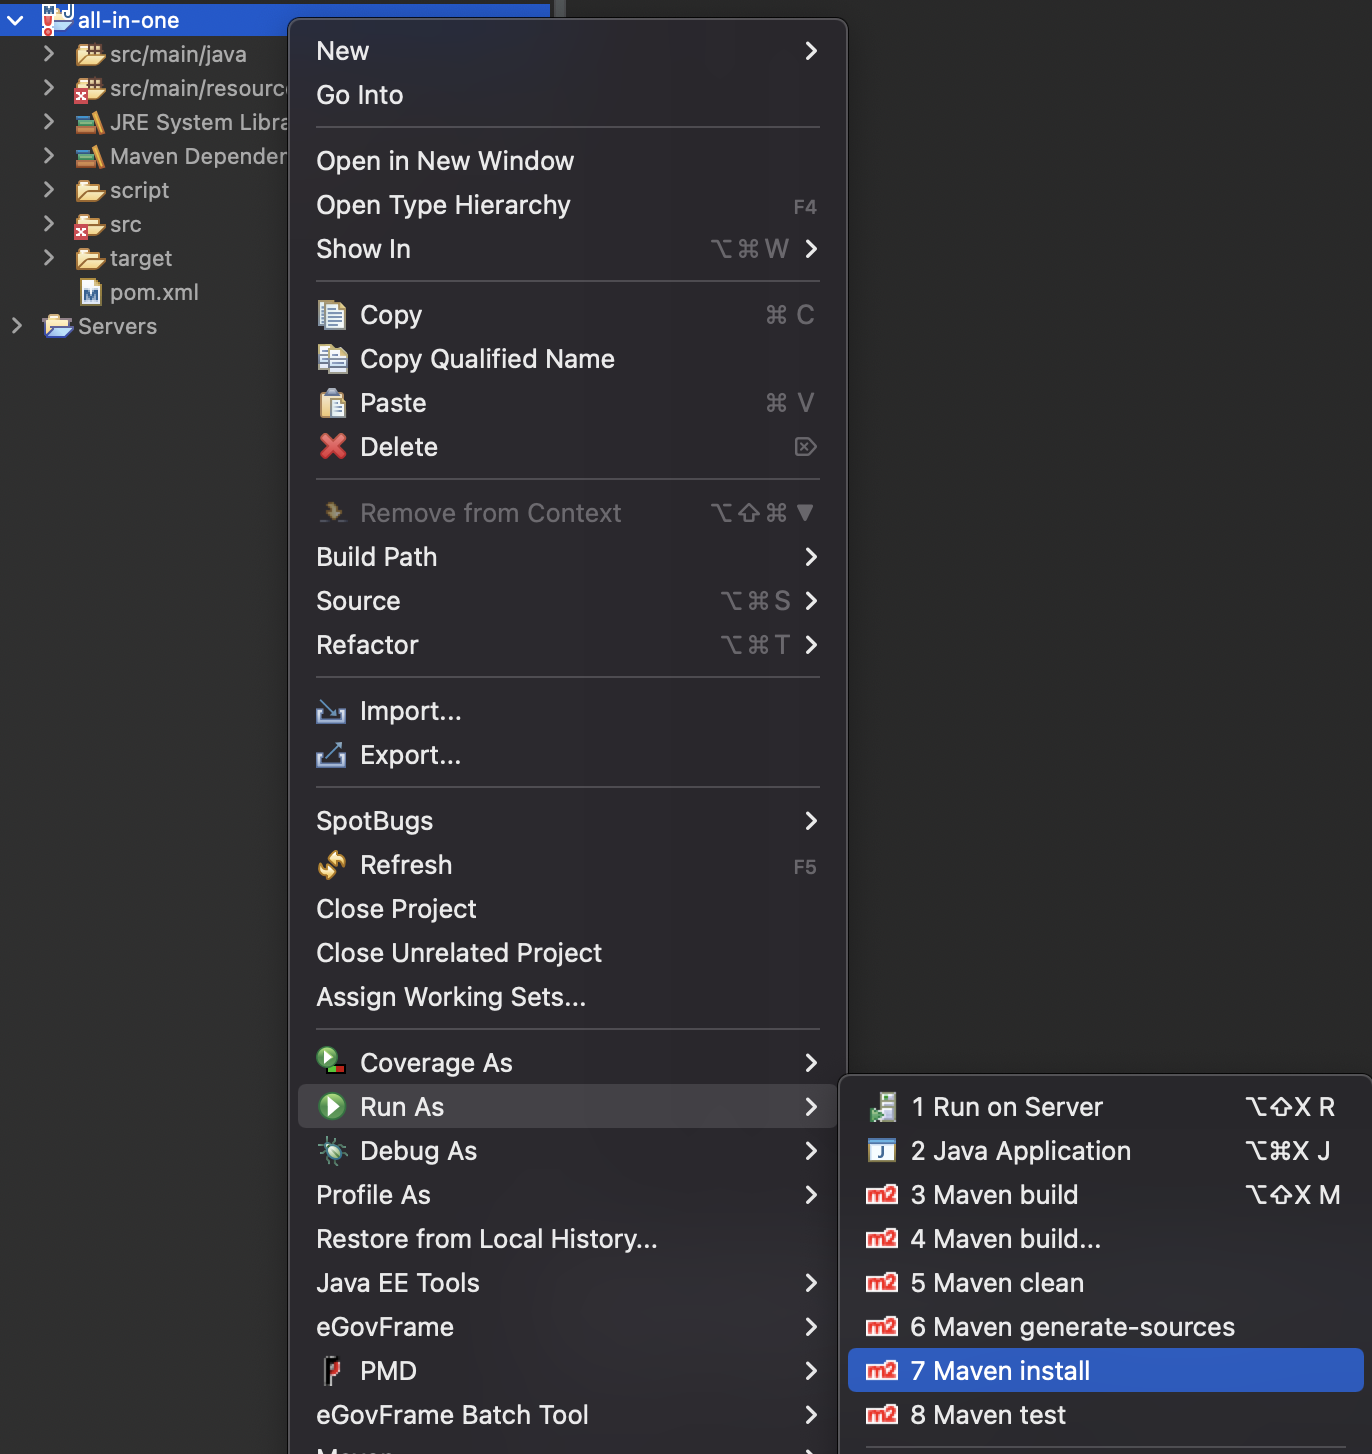Open the Profile As submenu
The image size is (1372, 1454).
(x=568, y=1195)
